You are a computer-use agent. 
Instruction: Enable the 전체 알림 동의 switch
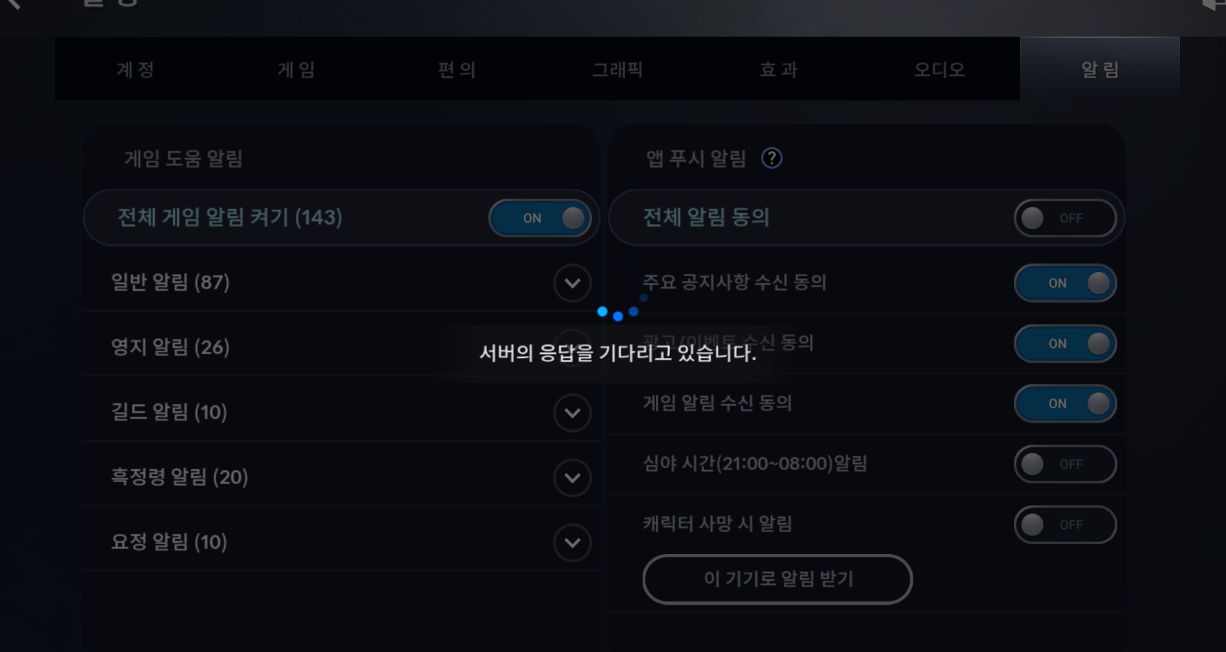[x=1065, y=218]
